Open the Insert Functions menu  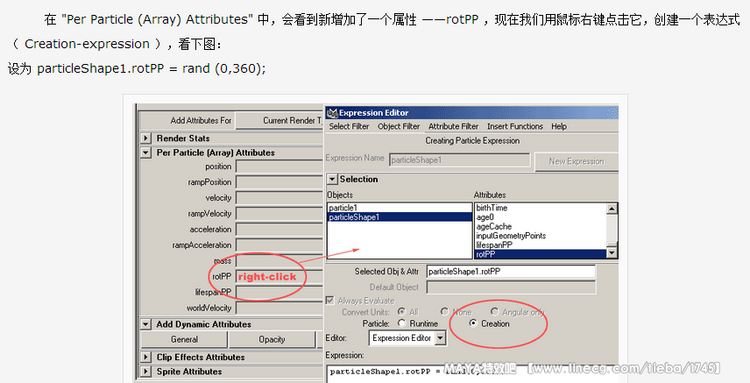click(x=515, y=126)
